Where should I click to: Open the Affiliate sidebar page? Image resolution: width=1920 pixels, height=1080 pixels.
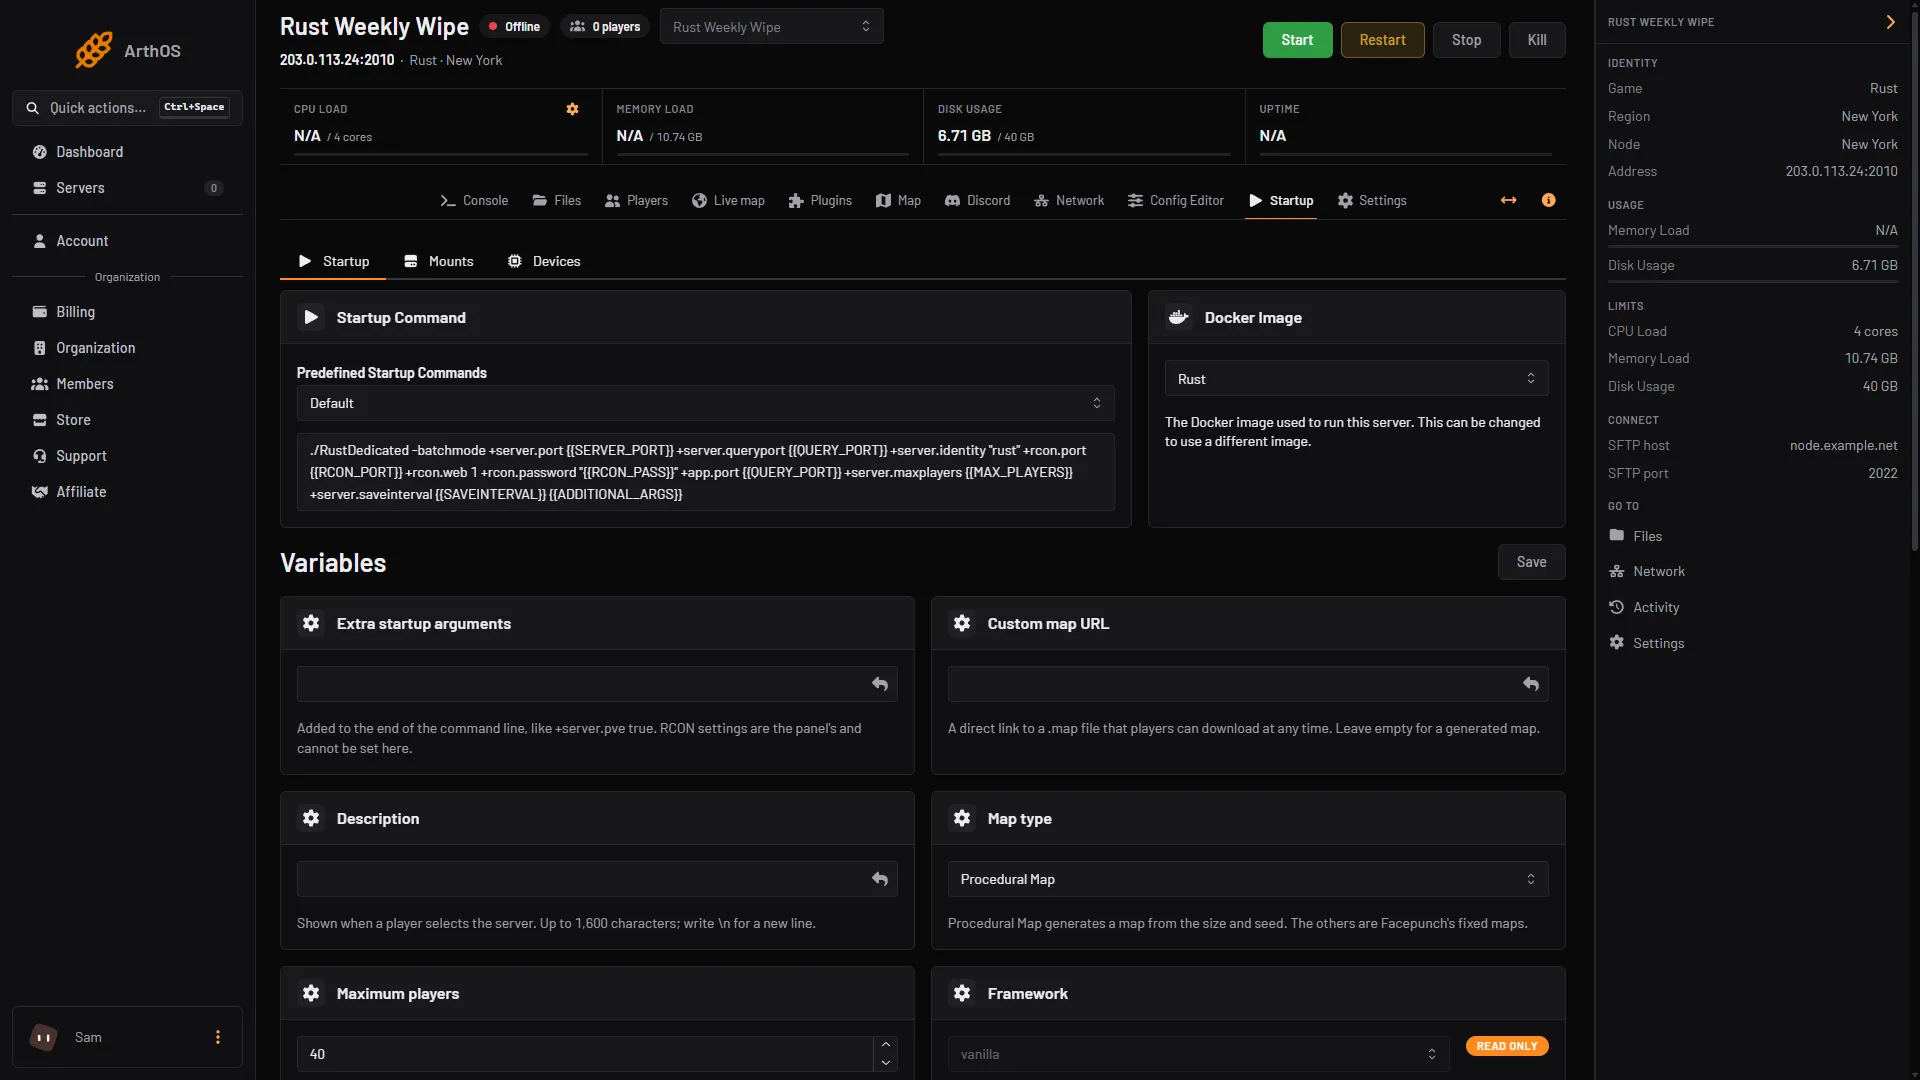(127, 492)
